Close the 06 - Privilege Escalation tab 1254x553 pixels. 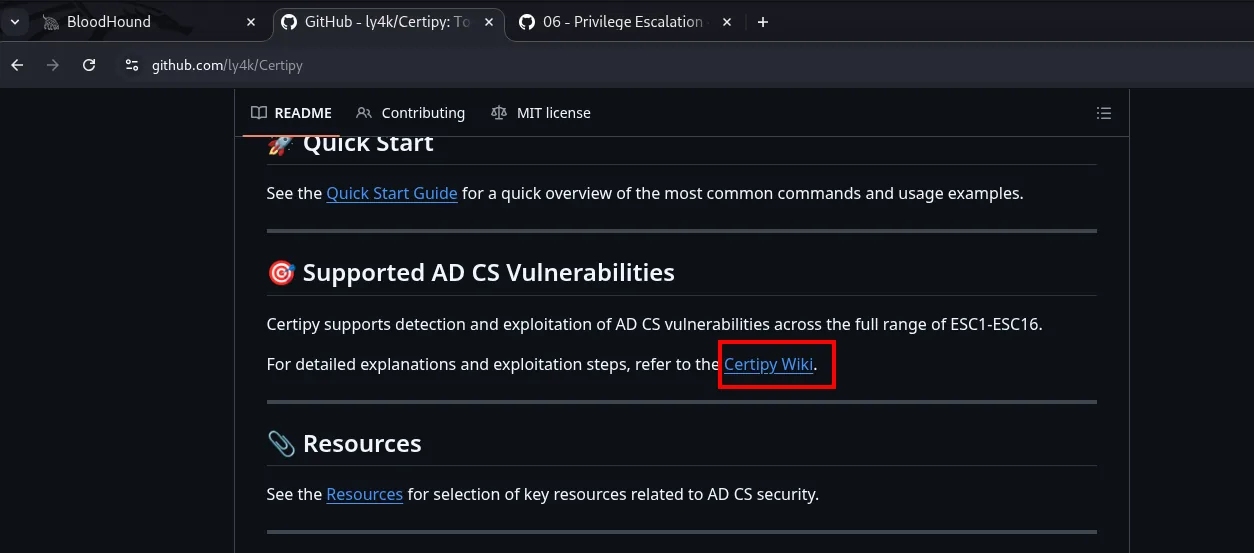[727, 22]
